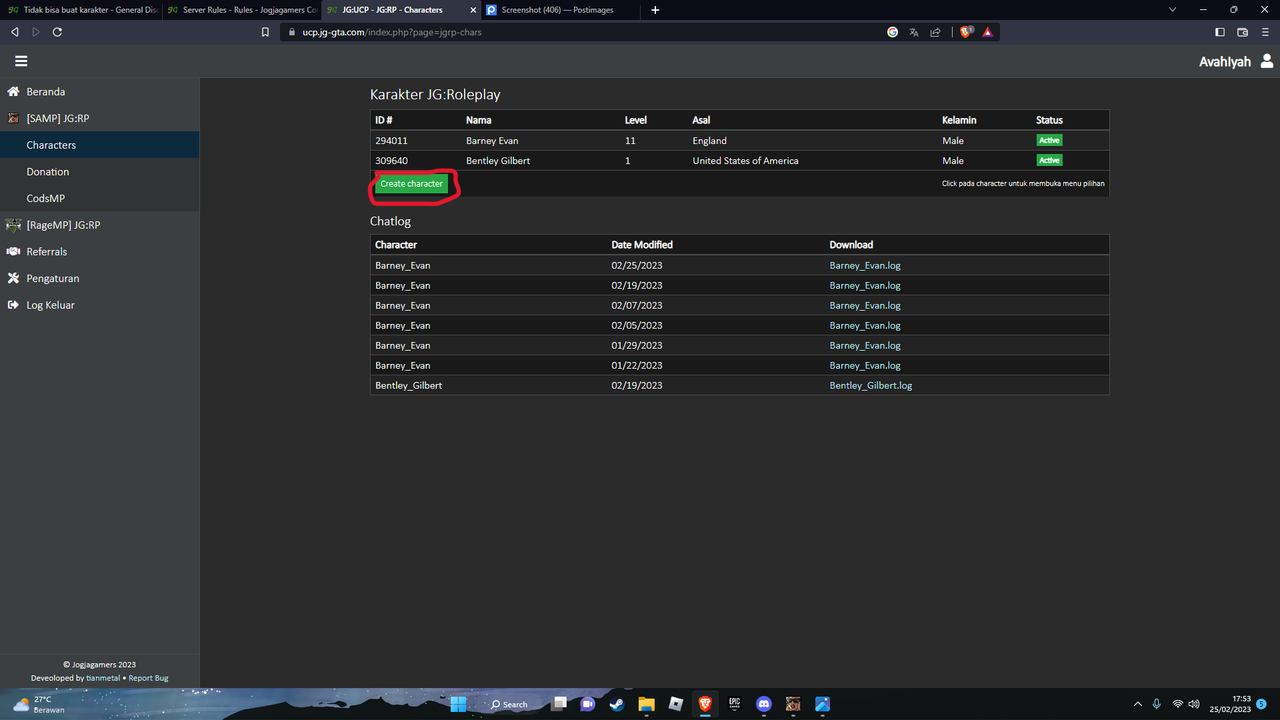Open File Explorer from the taskbar
The width and height of the screenshot is (1280, 720).
click(x=646, y=704)
